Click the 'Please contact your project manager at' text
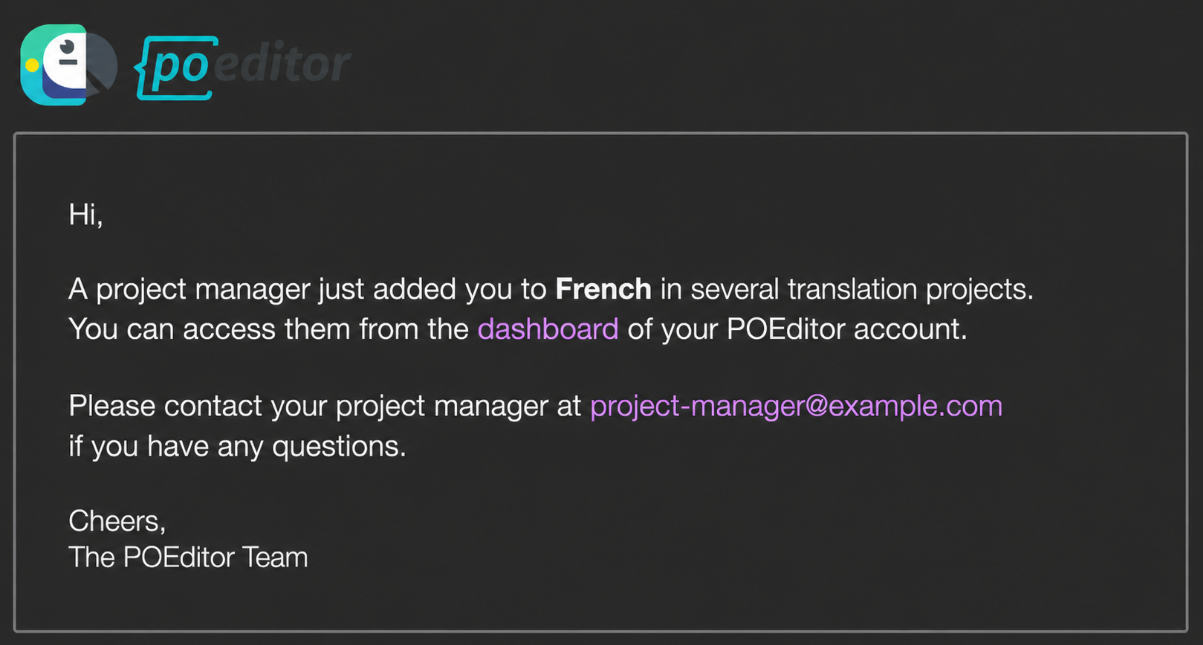The image size is (1203, 645). coord(325,406)
